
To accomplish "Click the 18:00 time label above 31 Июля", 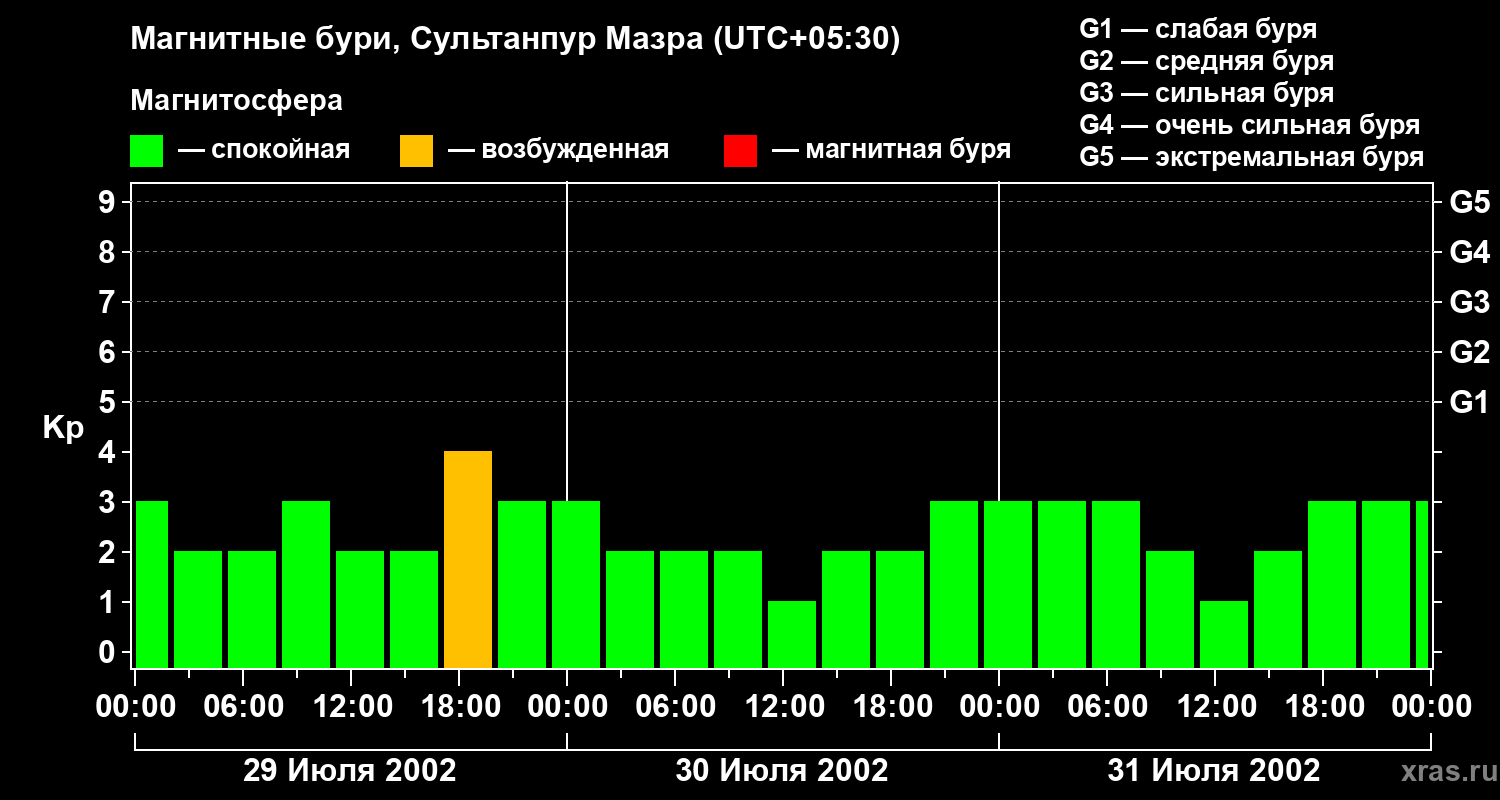I will (x=1323, y=707).
